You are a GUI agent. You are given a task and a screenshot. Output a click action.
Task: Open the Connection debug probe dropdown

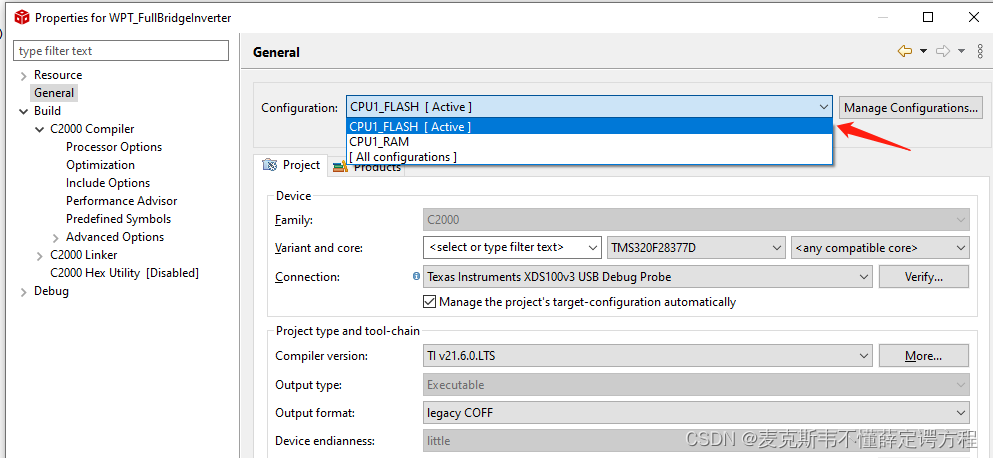pos(647,277)
